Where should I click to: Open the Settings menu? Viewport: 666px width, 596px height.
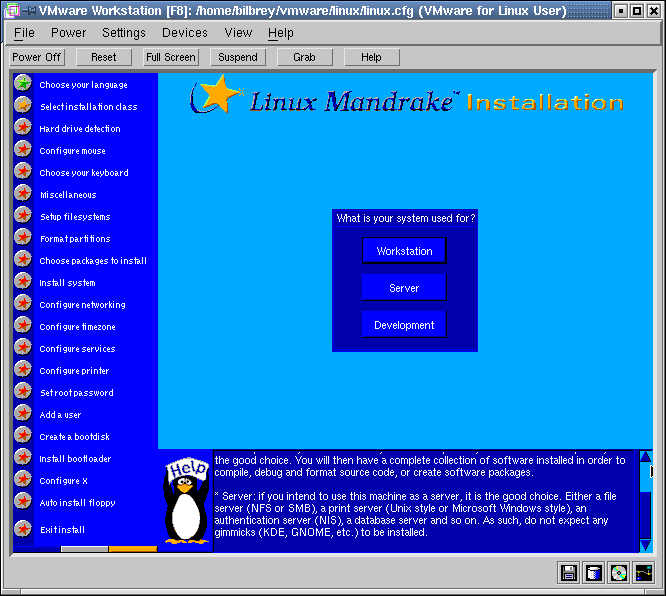(124, 33)
